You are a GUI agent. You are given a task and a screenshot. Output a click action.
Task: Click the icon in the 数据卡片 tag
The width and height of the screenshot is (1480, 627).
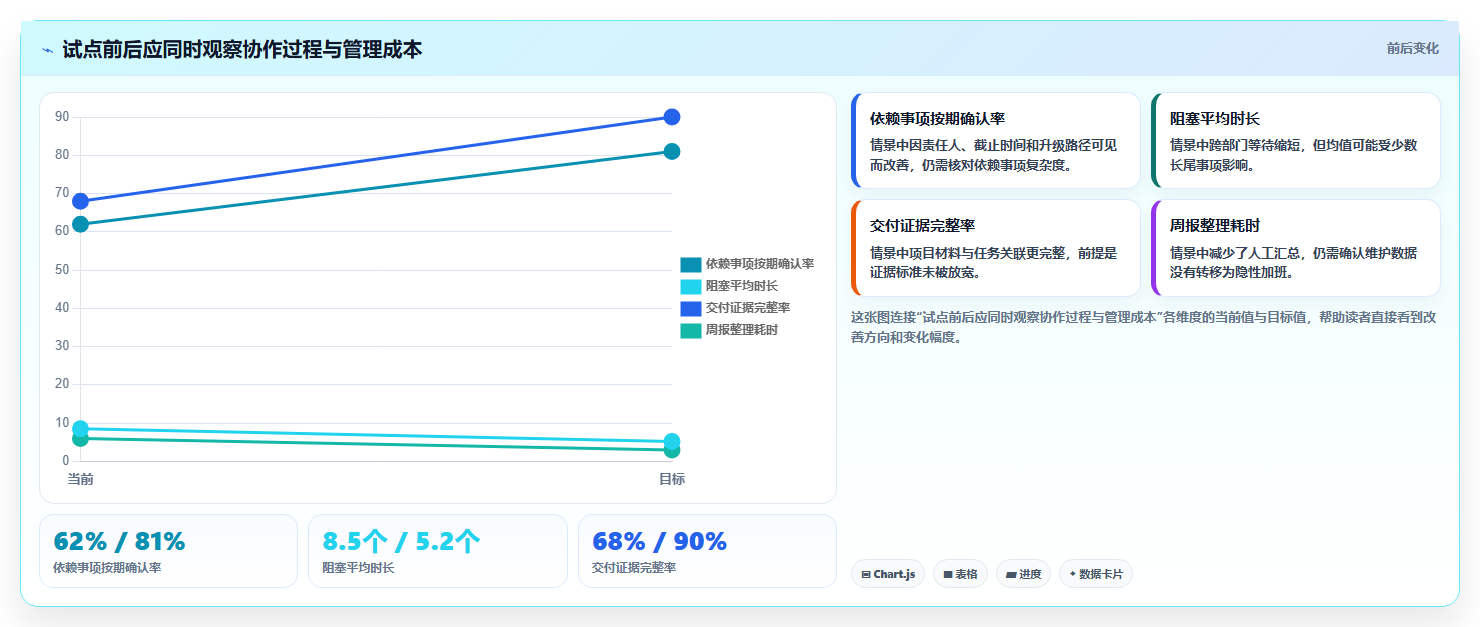point(1073,574)
